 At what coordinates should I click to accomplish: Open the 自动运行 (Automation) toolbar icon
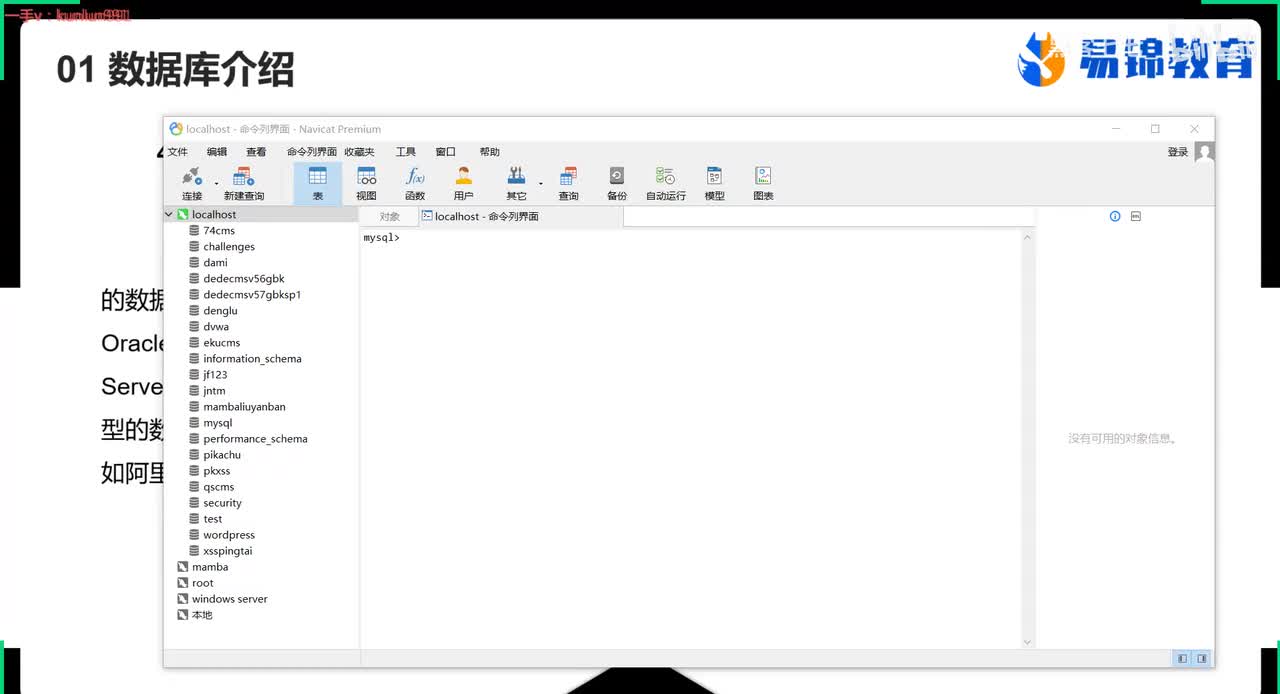pos(666,184)
